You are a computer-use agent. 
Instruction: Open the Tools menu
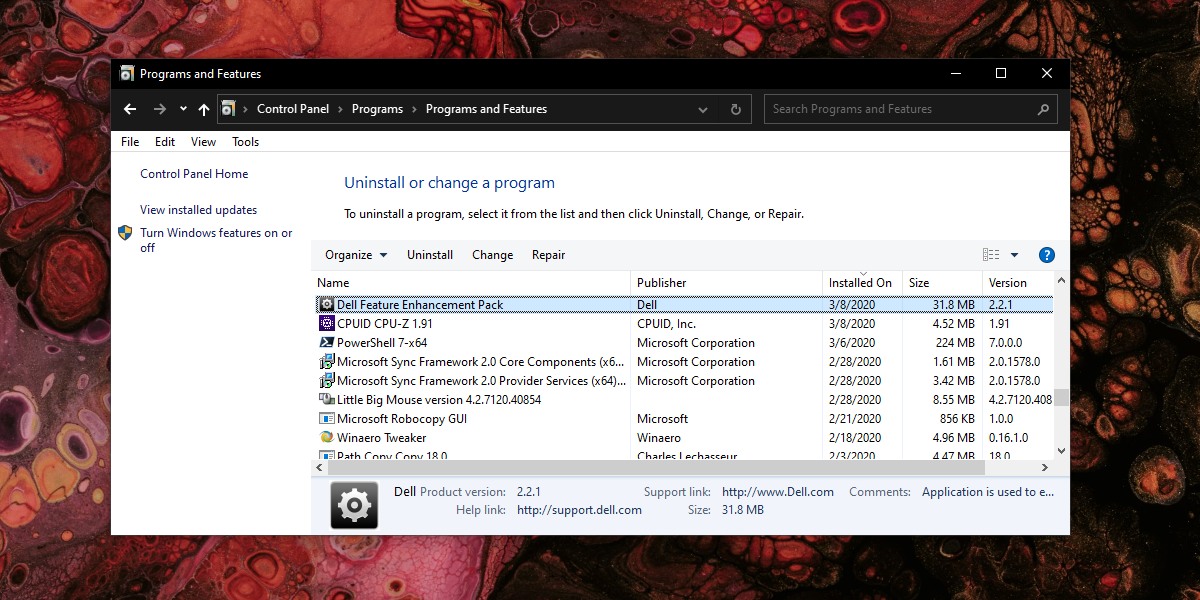coord(245,142)
